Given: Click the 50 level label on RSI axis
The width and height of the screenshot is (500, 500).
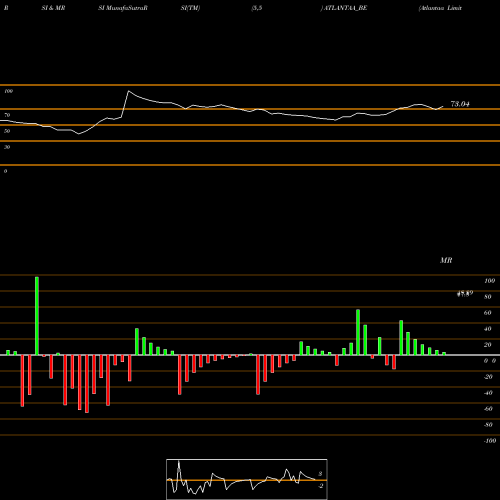Looking at the screenshot, I should (x=7, y=131).
